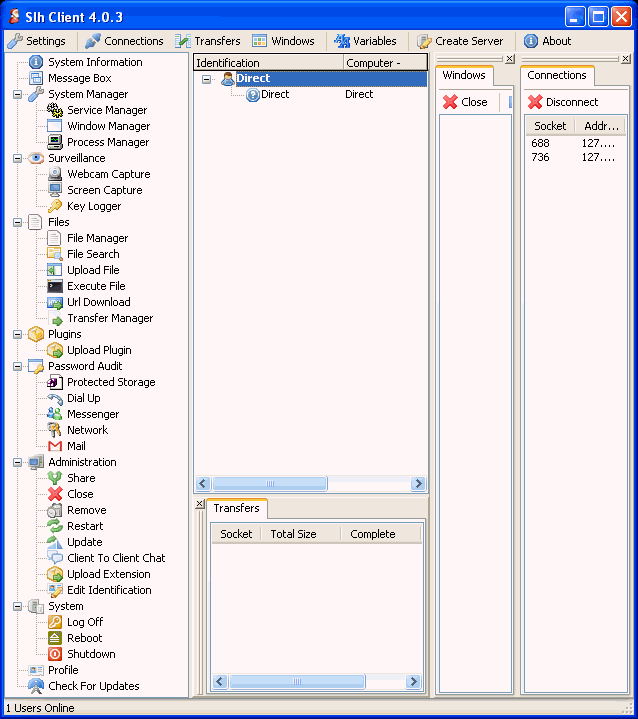Click the Check For Updates icon
The image size is (638, 719).
pyautogui.click(x=36, y=686)
